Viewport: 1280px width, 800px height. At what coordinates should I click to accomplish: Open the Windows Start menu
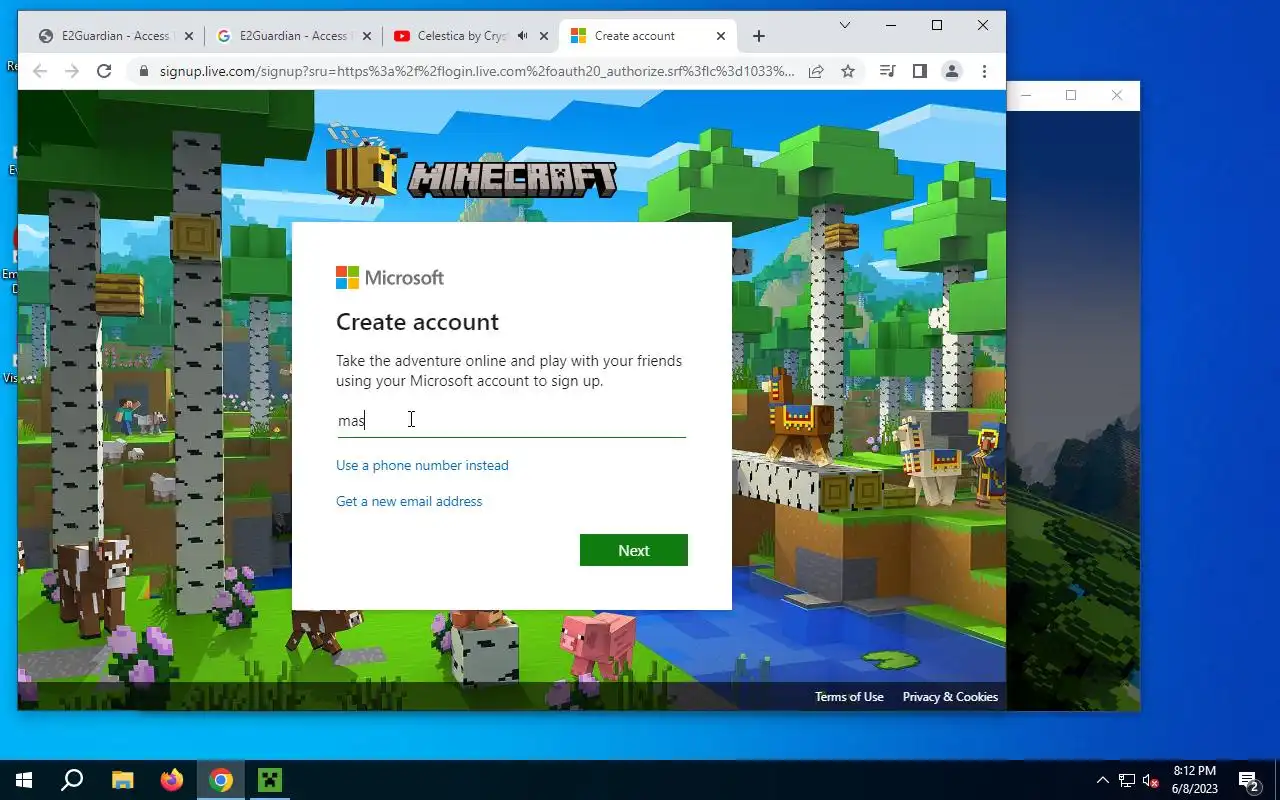[x=24, y=780]
